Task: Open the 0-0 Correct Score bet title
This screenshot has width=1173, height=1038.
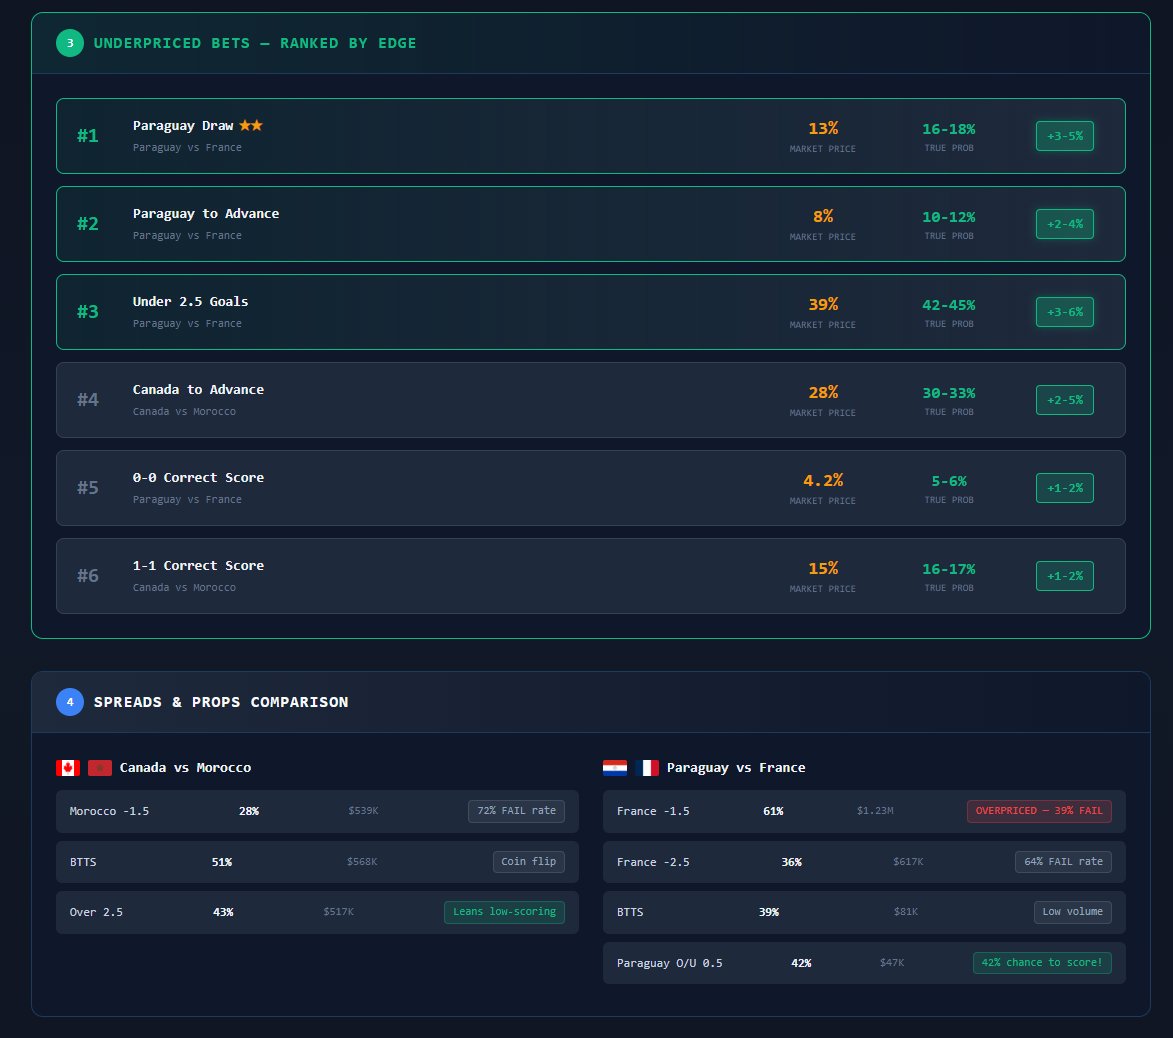Action: point(198,477)
